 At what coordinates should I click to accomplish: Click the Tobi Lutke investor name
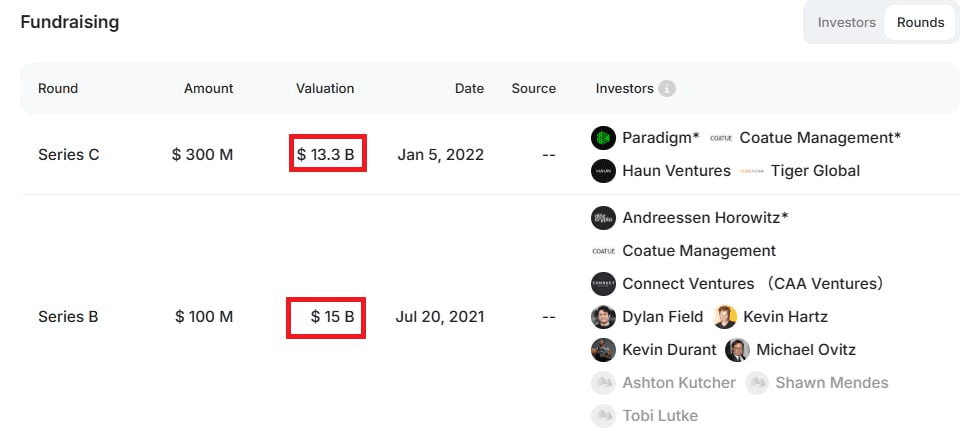coord(660,416)
